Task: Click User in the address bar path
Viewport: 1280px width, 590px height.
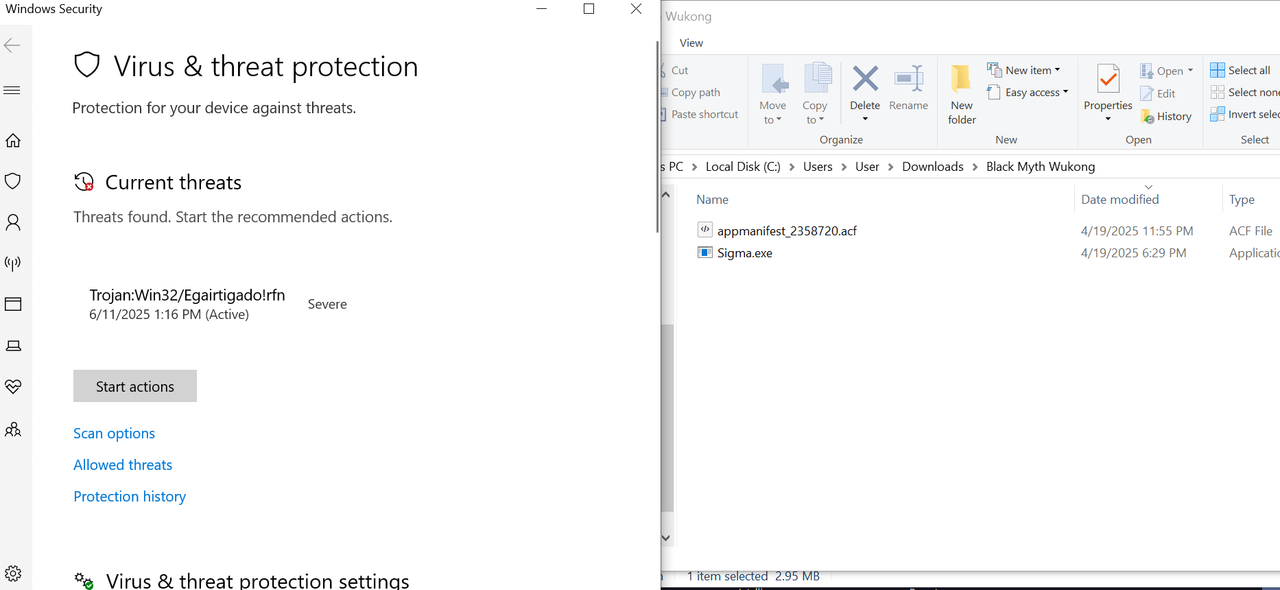Action: 867,167
